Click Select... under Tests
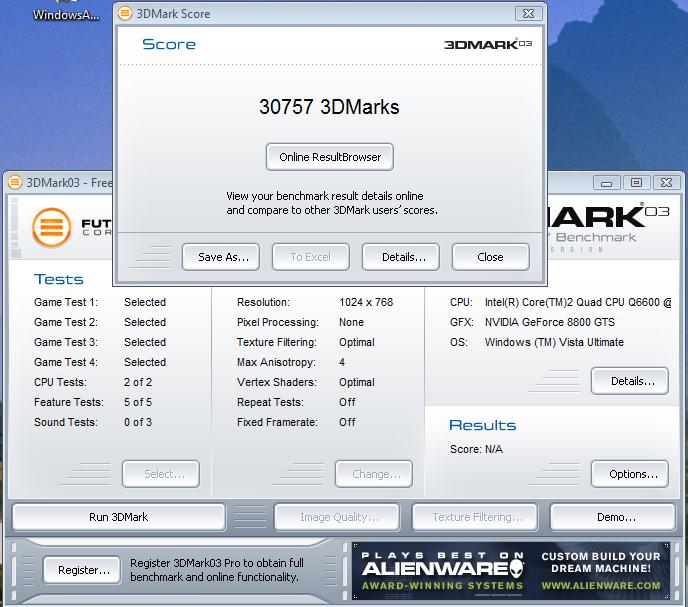 161,474
